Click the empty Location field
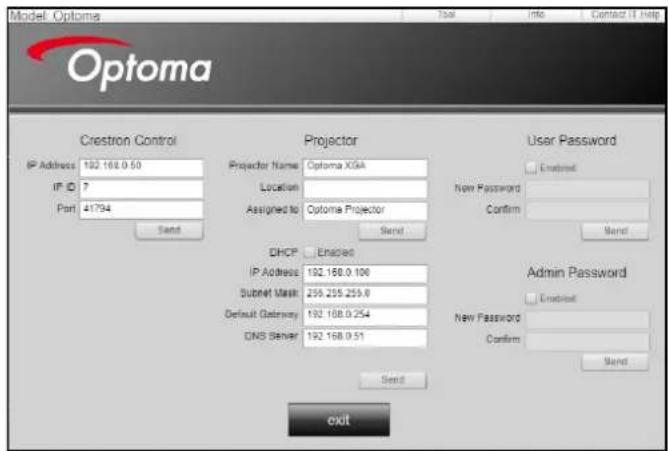This screenshot has height=451, width=668. 365,189
